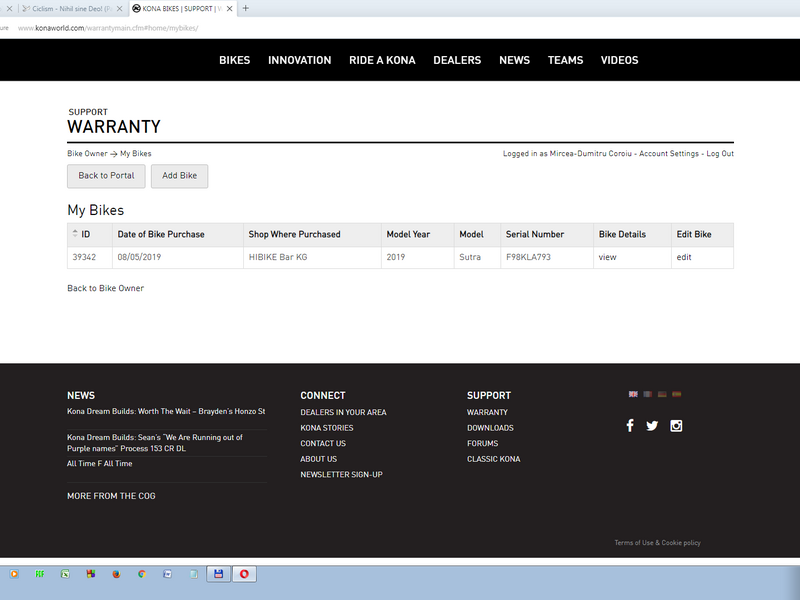800x600 pixels.
Task: Switch site language with the German flag
Action: tap(662, 394)
